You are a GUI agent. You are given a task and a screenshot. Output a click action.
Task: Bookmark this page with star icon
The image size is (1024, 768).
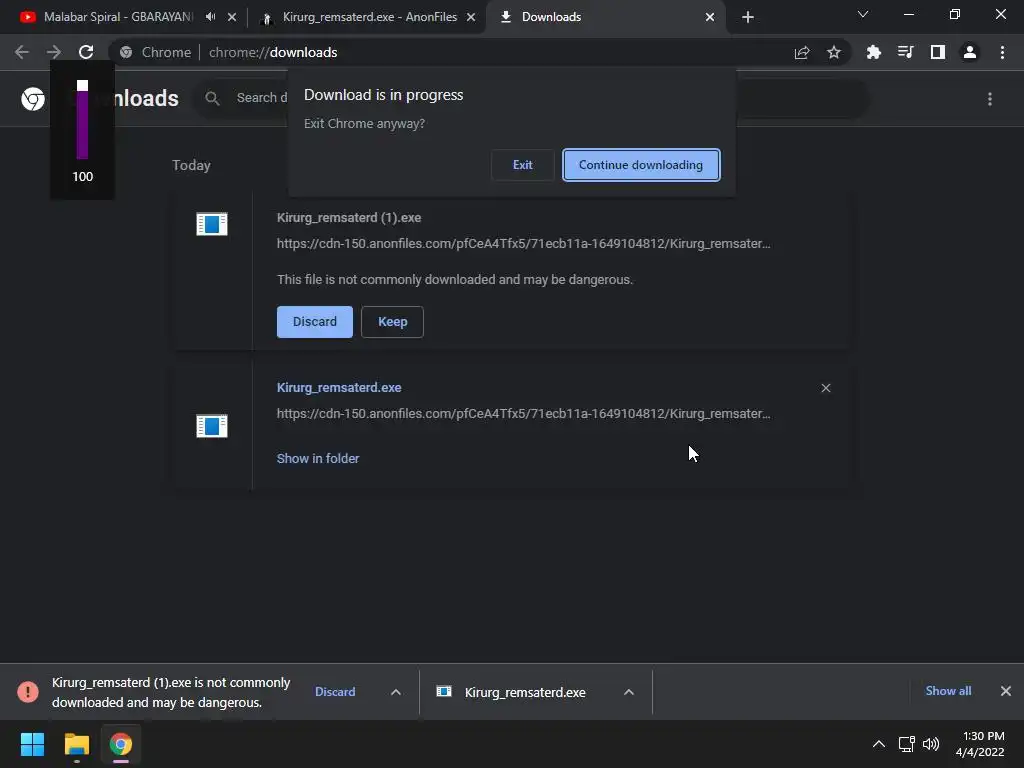[x=834, y=53]
